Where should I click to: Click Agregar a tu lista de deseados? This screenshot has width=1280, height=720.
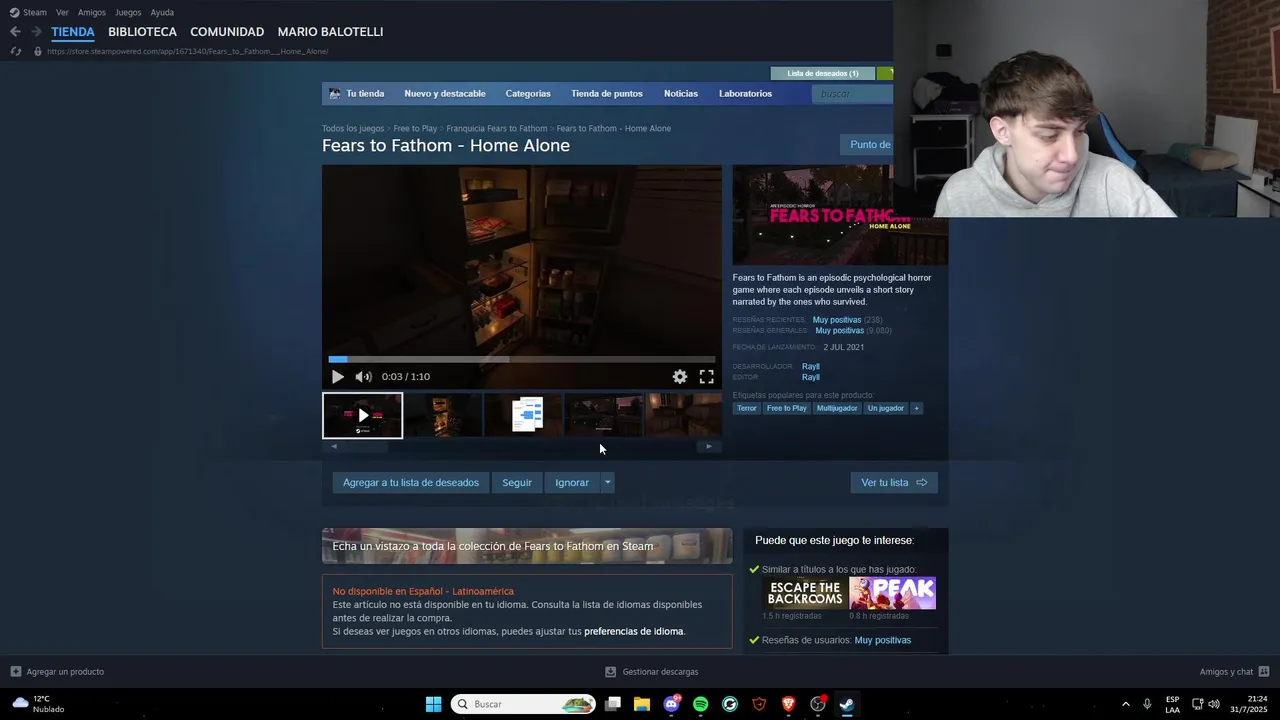click(x=411, y=483)
